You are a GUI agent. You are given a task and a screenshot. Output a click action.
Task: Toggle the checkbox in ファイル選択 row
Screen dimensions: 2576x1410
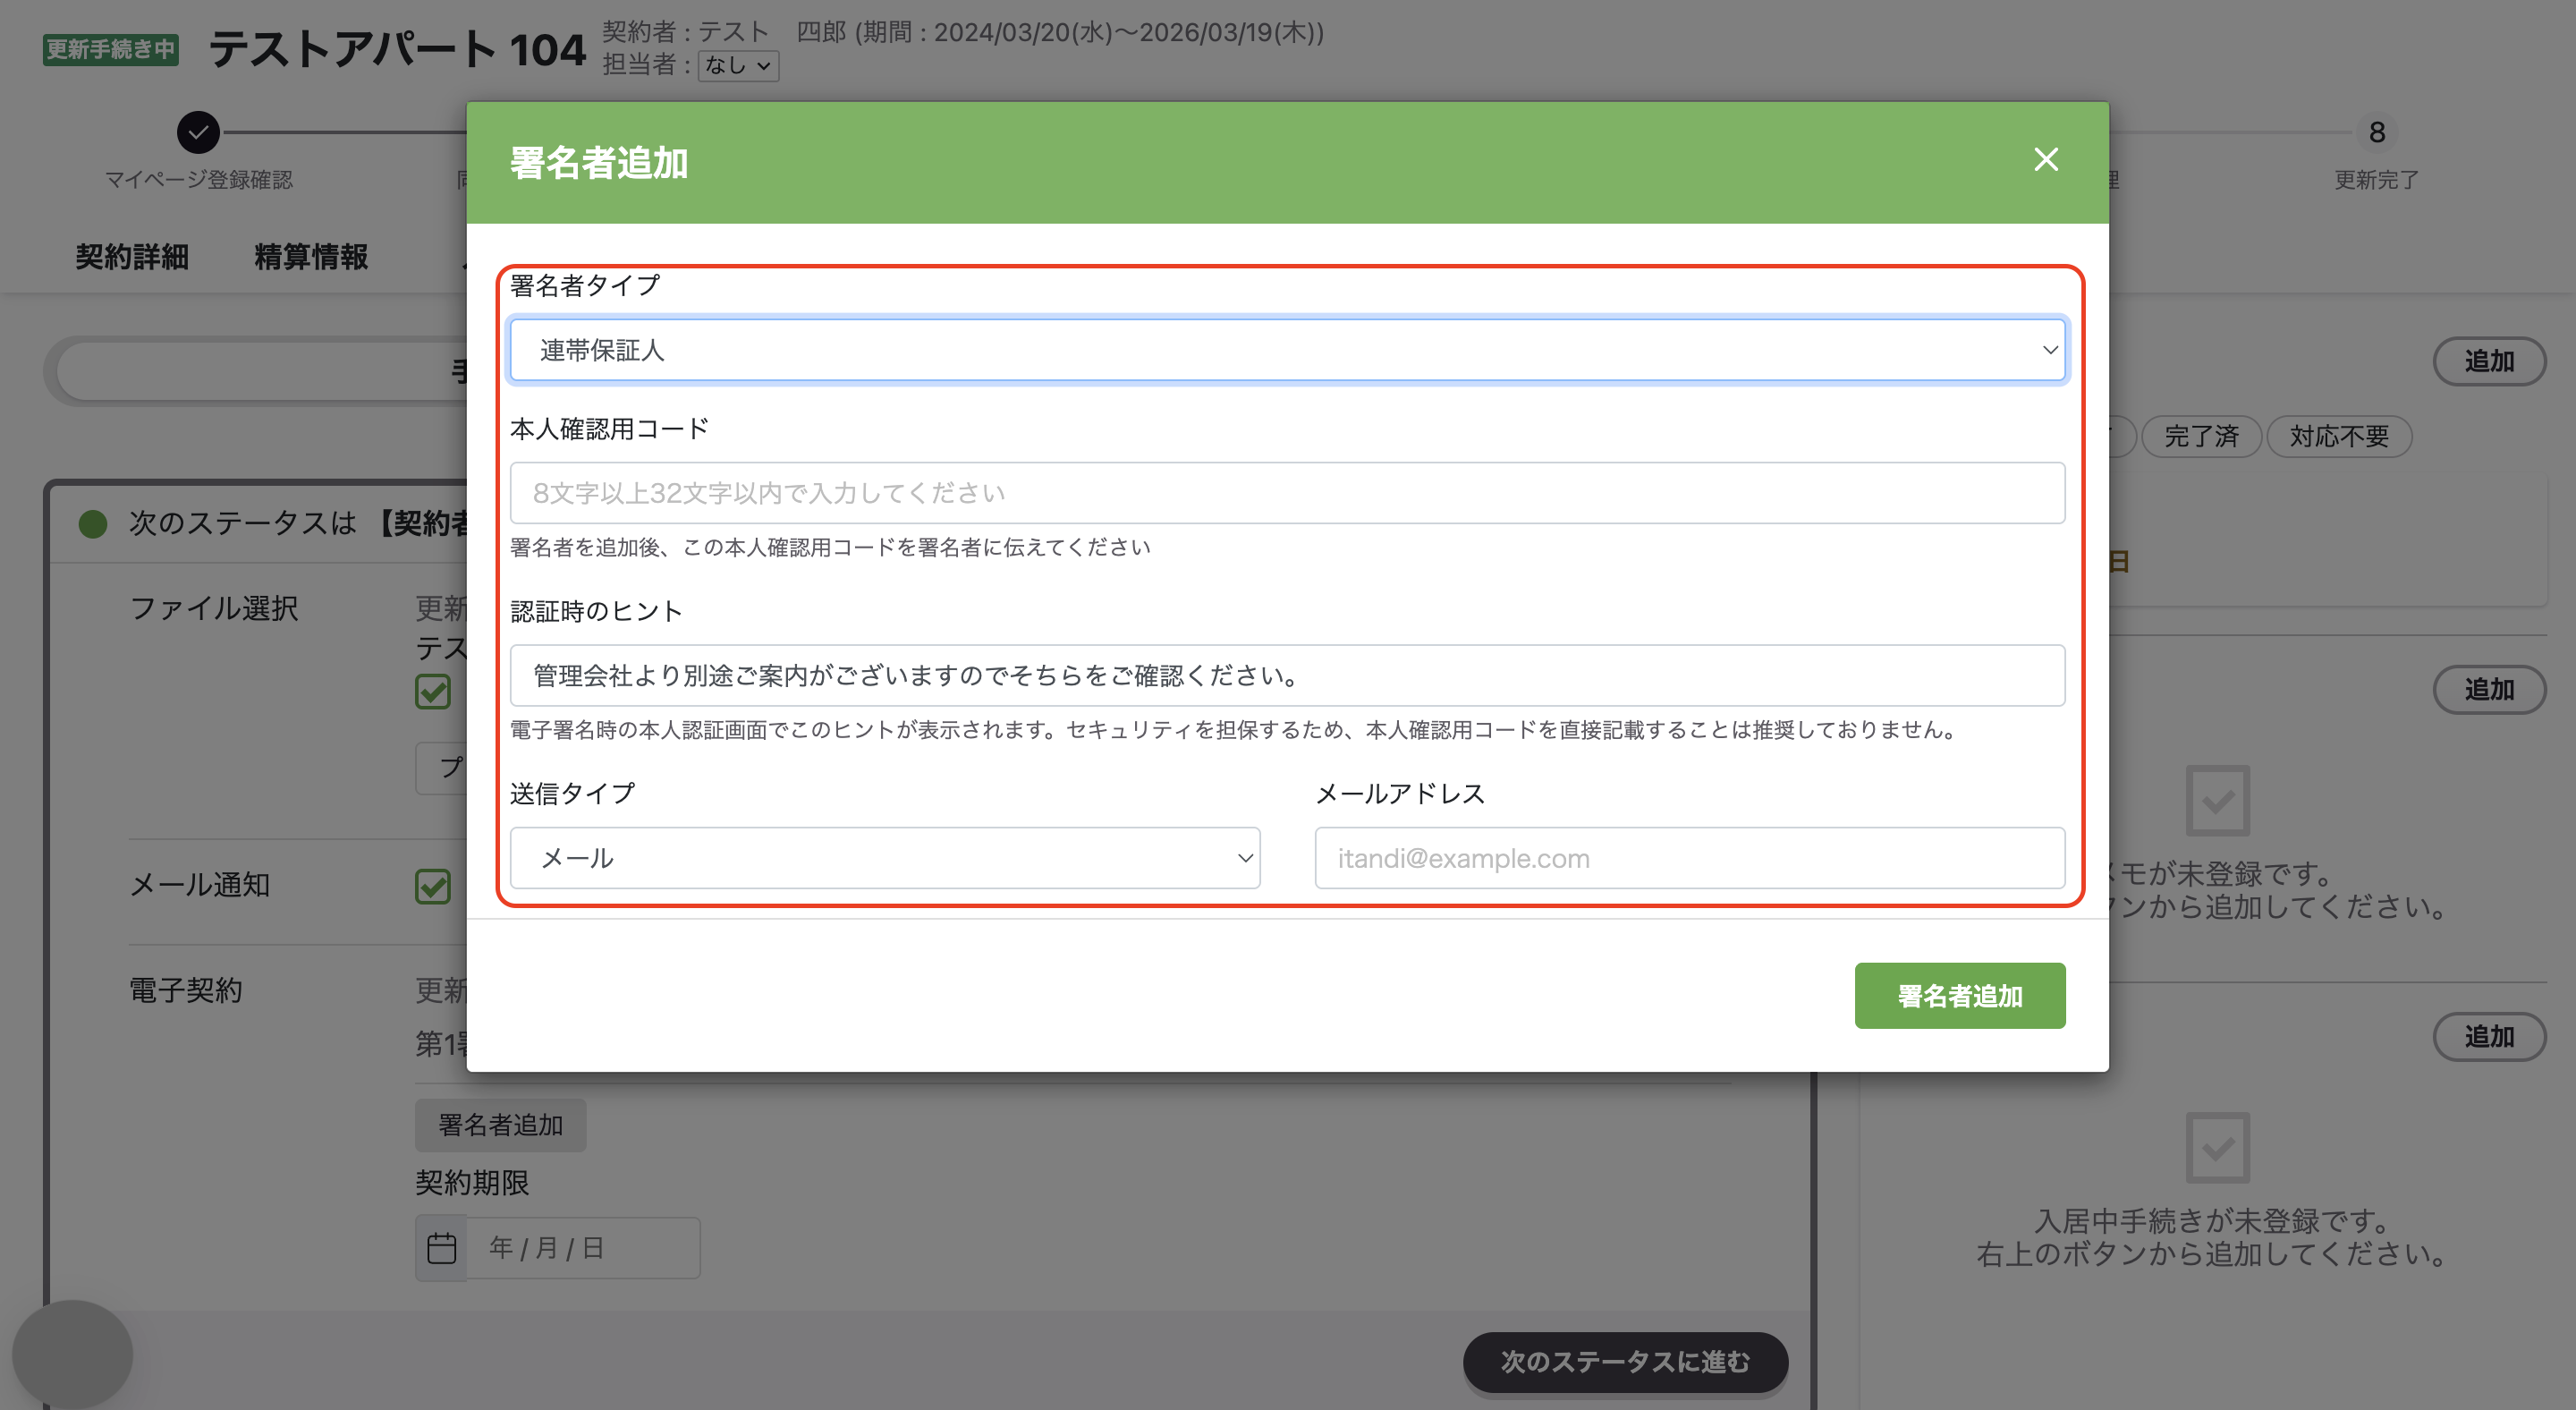pos(433,691)
